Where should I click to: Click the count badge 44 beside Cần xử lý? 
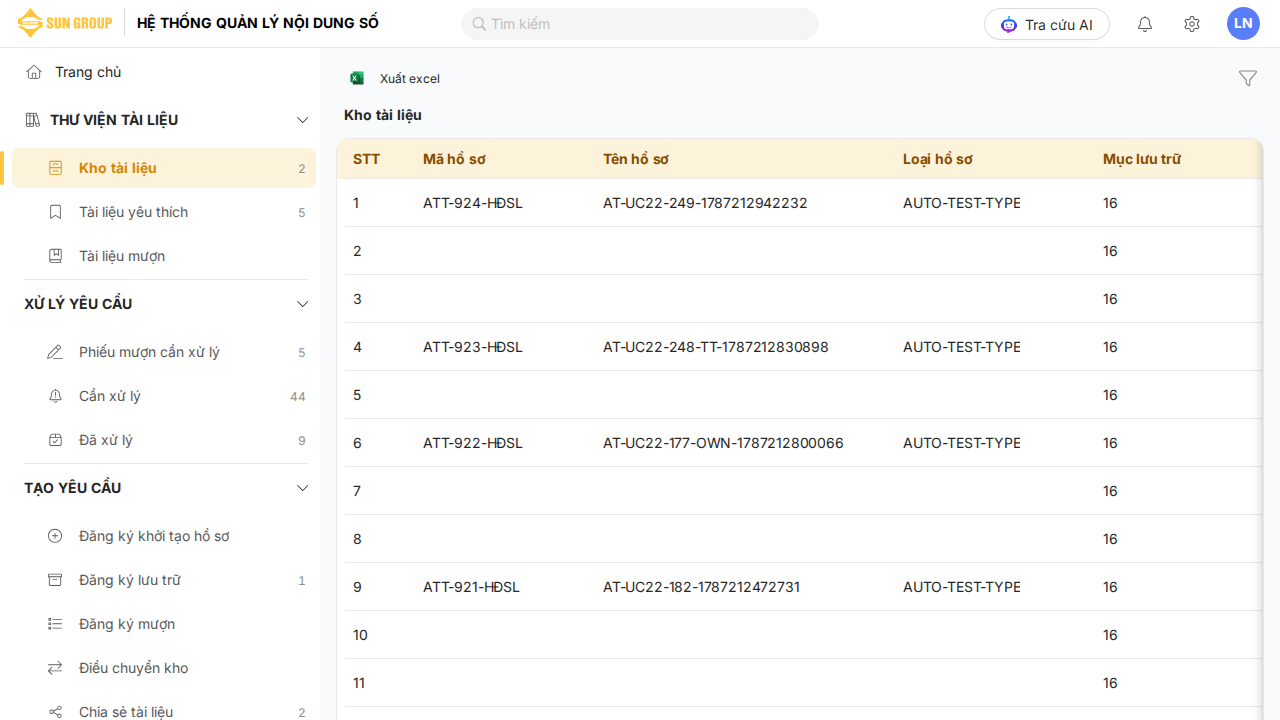[298, 396]
